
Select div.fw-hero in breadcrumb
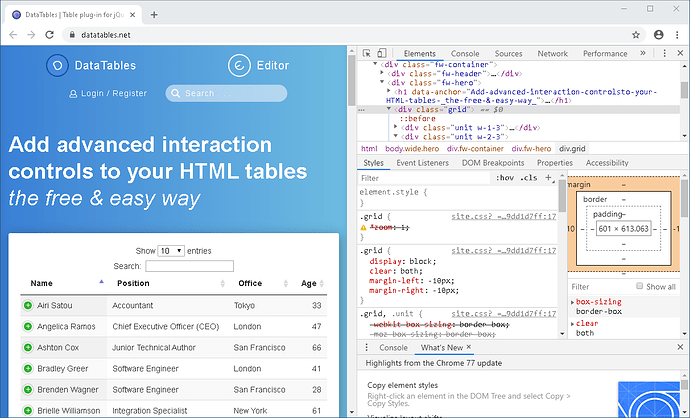click(x=531, y=149)
